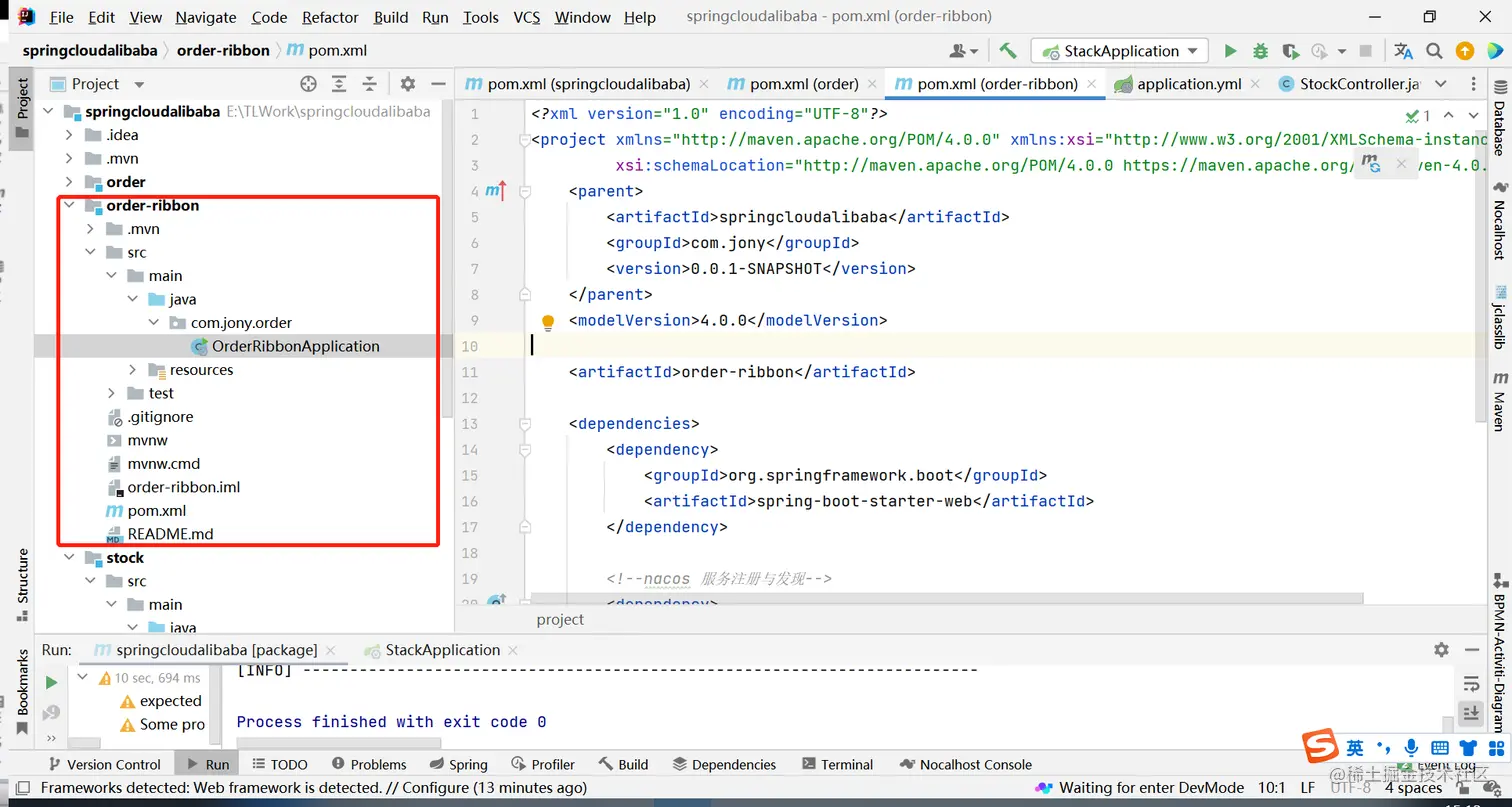Open the Refactor menu
Viewport: 1512px width, 807px height.
tap(330, 17)
